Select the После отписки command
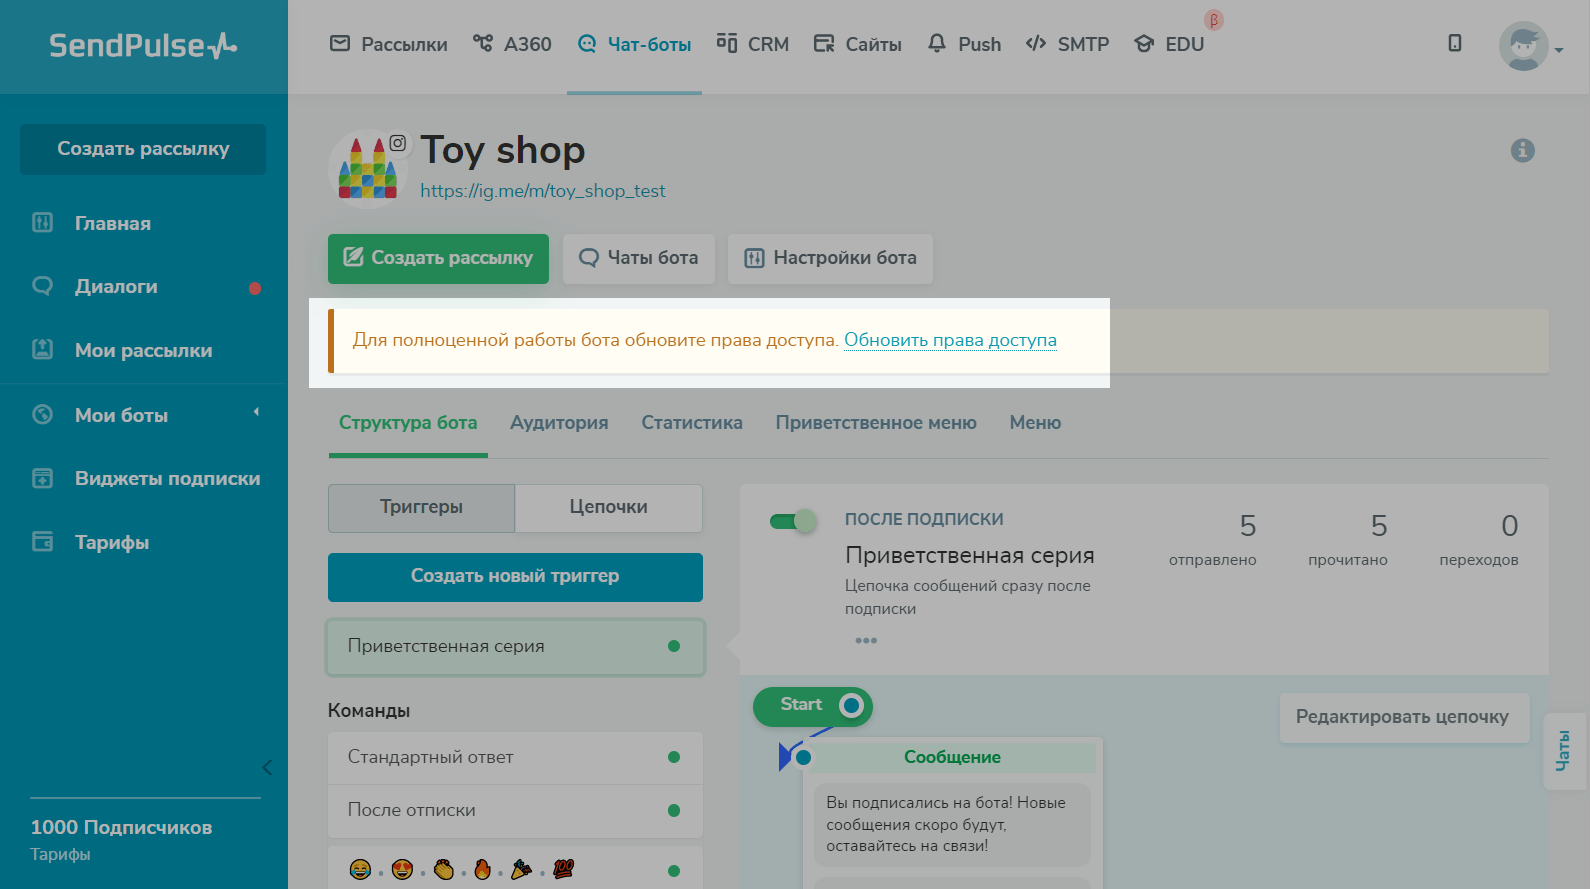The width and height of the screenshot is (1590, 889). click(x=515, y=811)
